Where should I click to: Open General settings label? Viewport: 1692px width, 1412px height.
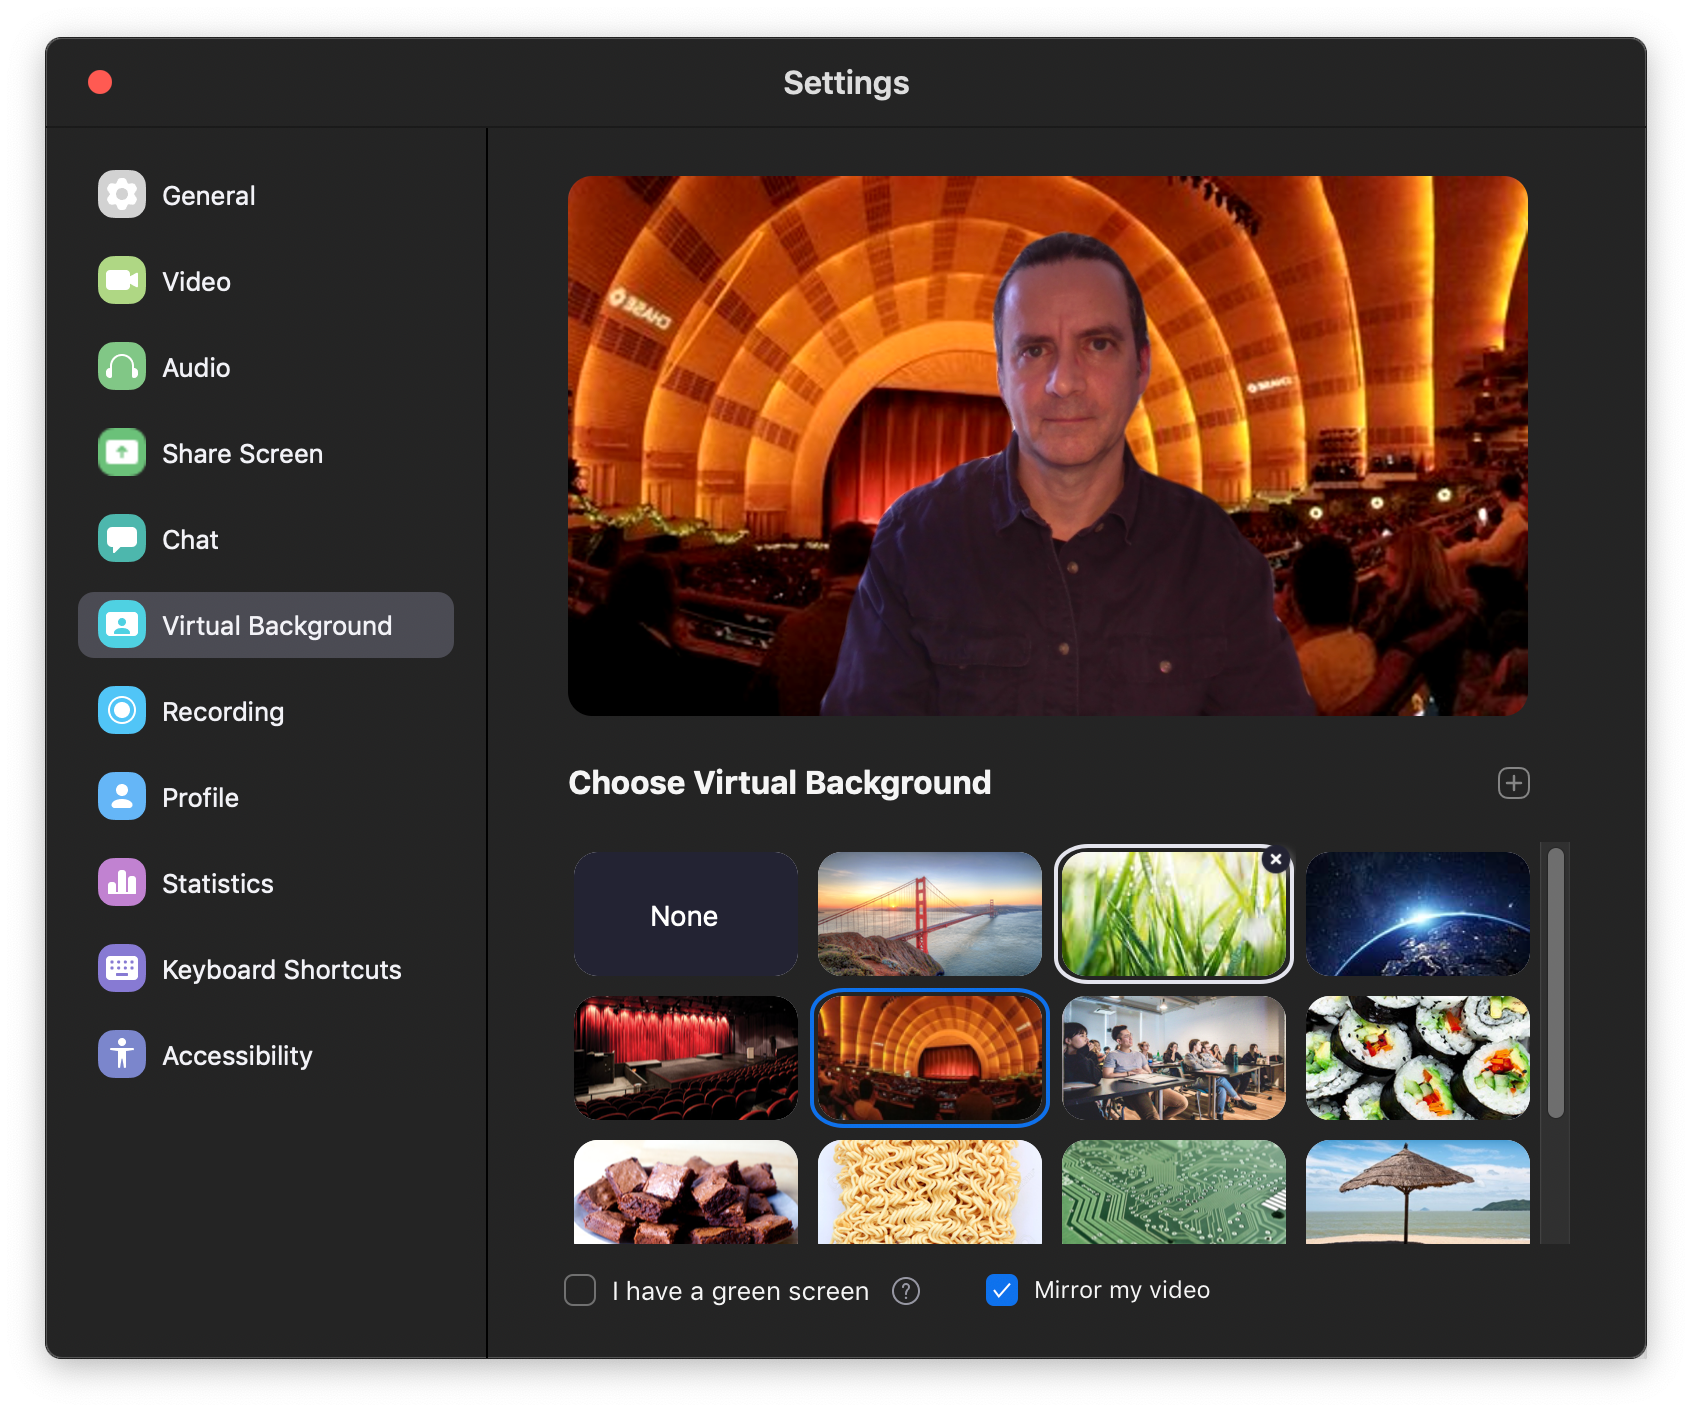point(209,195)
